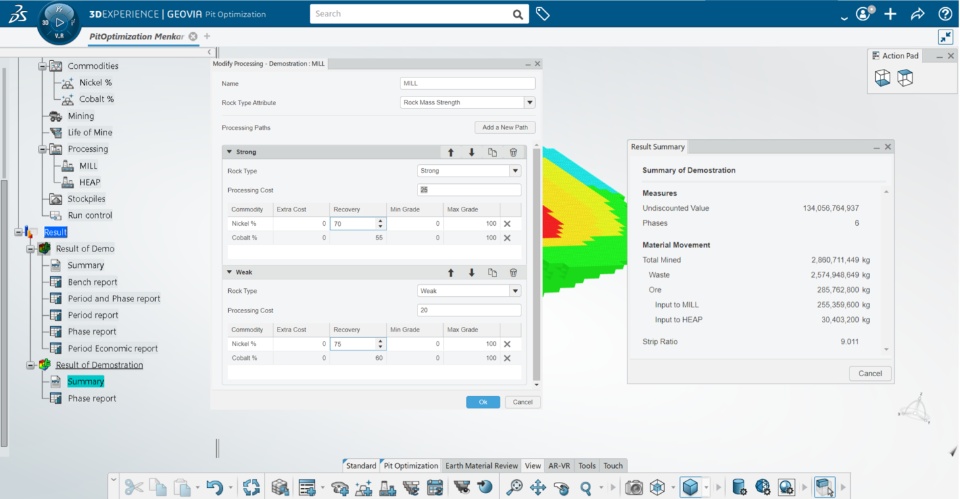Collapse the Weak path section triangle
The height and width of the screenshot is (499, 960).
230,272
